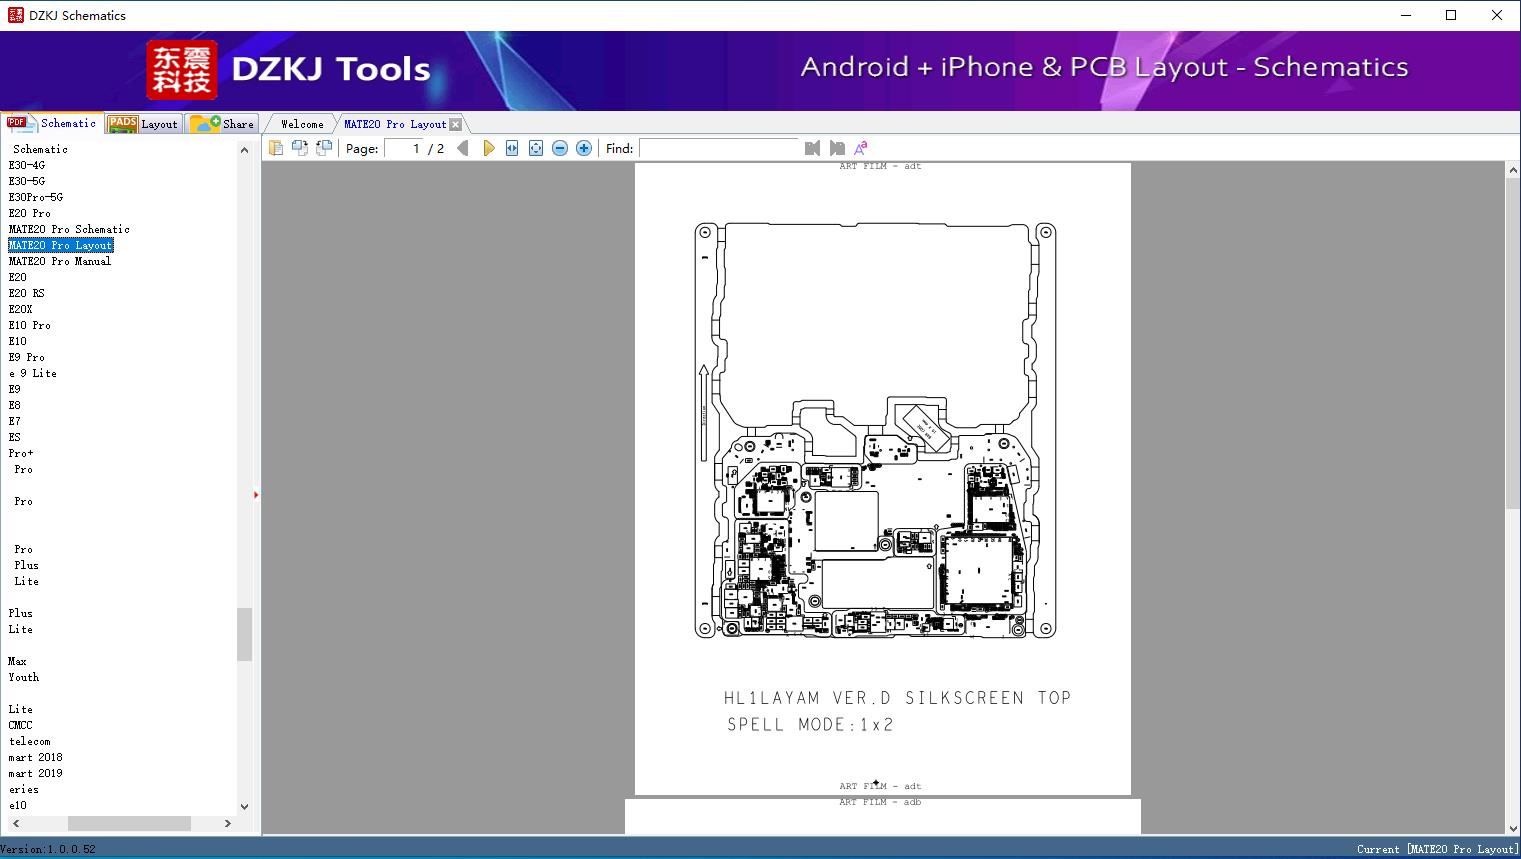Viewport: 1521px width, 859px height.
Task: Toggle match case search option
Action: click(x=860, y=148)
